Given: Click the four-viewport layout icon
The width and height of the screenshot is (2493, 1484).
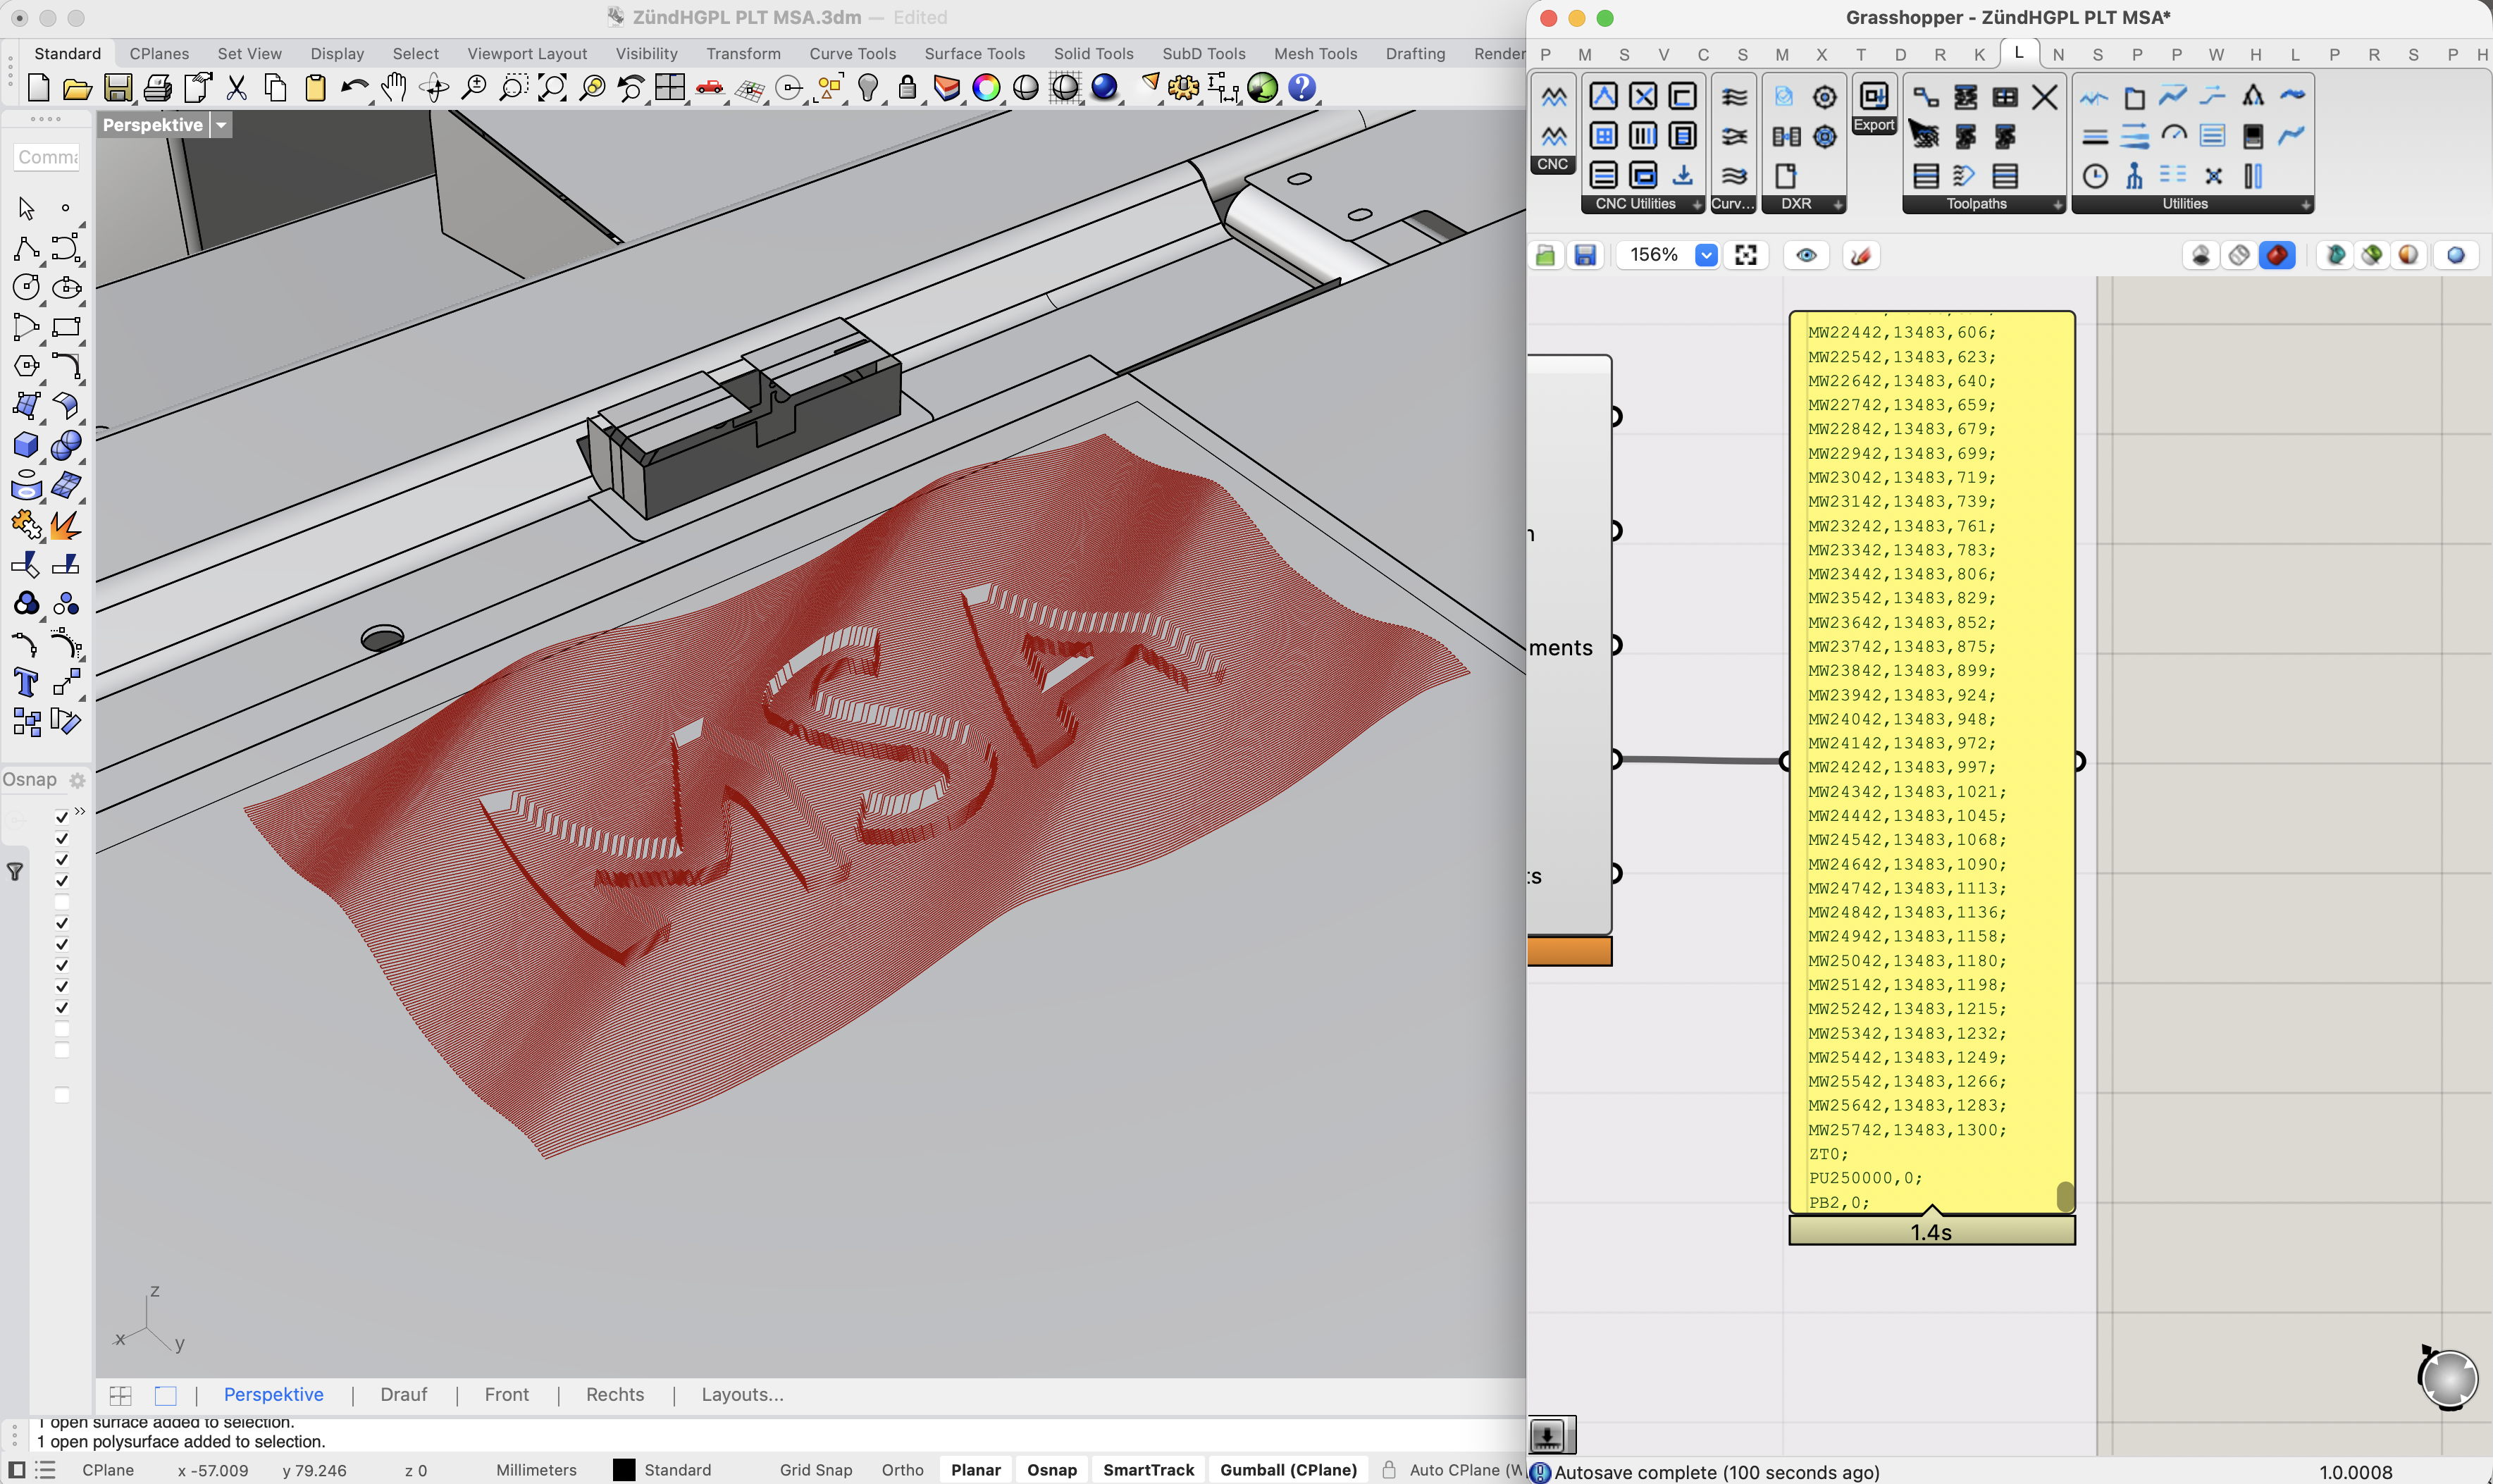Looking at the screenshot, I should click(x=670, y=89).
